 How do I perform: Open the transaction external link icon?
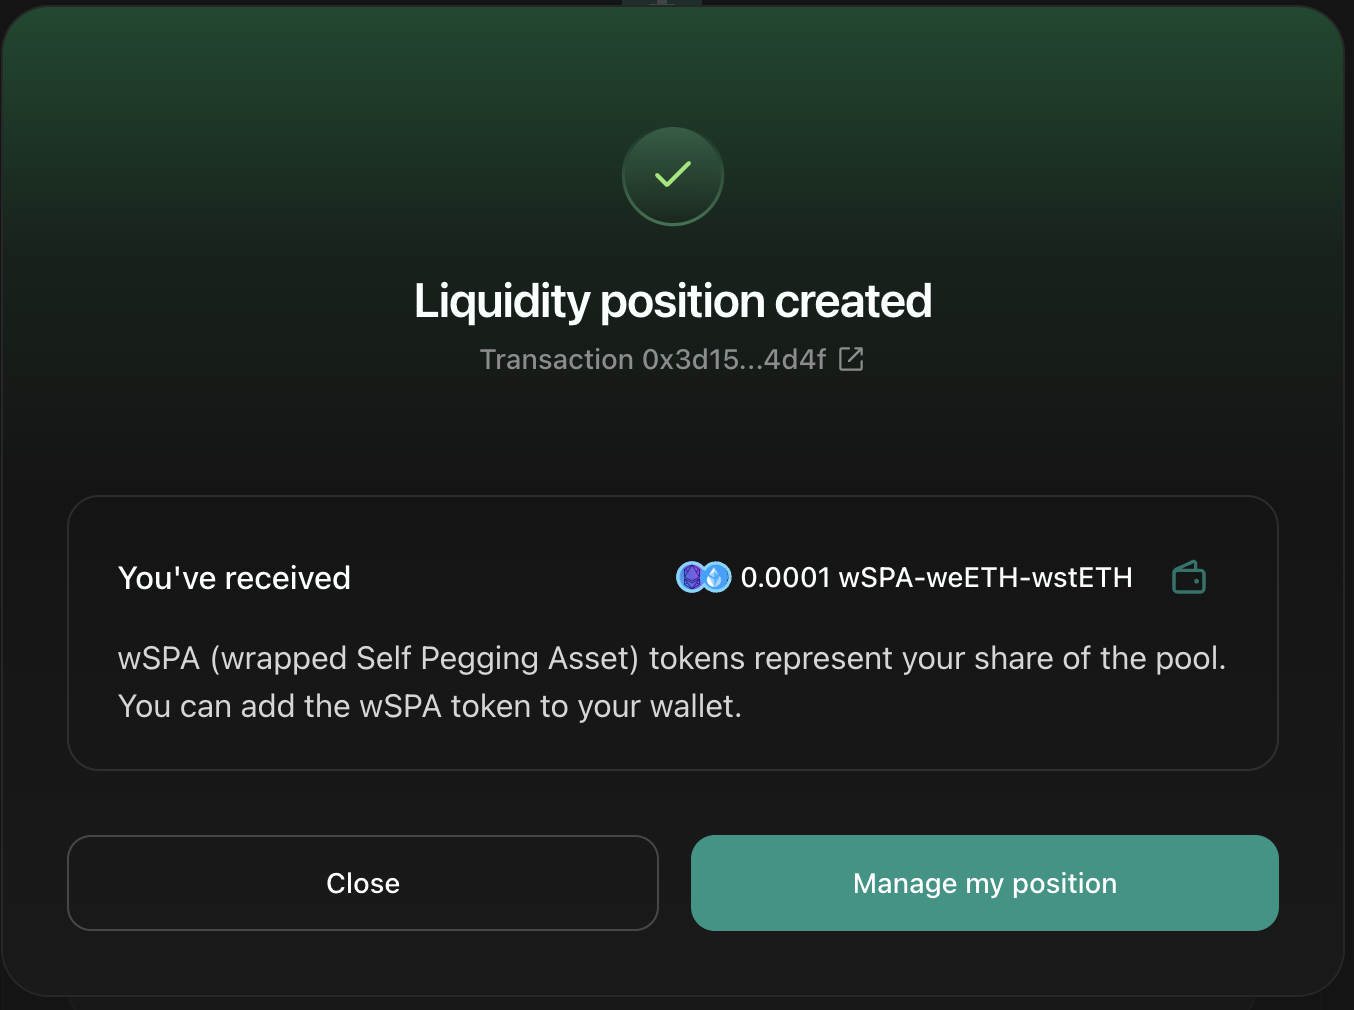(851, 359)
